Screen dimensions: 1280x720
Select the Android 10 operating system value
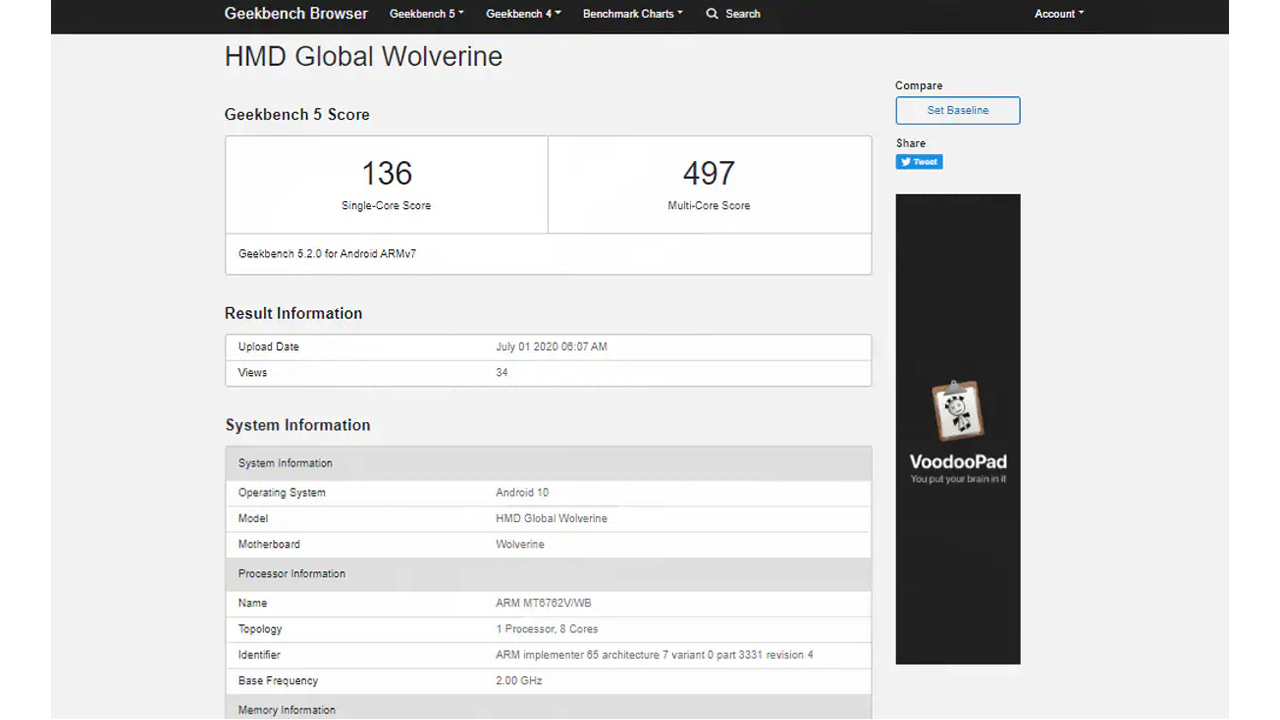[522, 493]
